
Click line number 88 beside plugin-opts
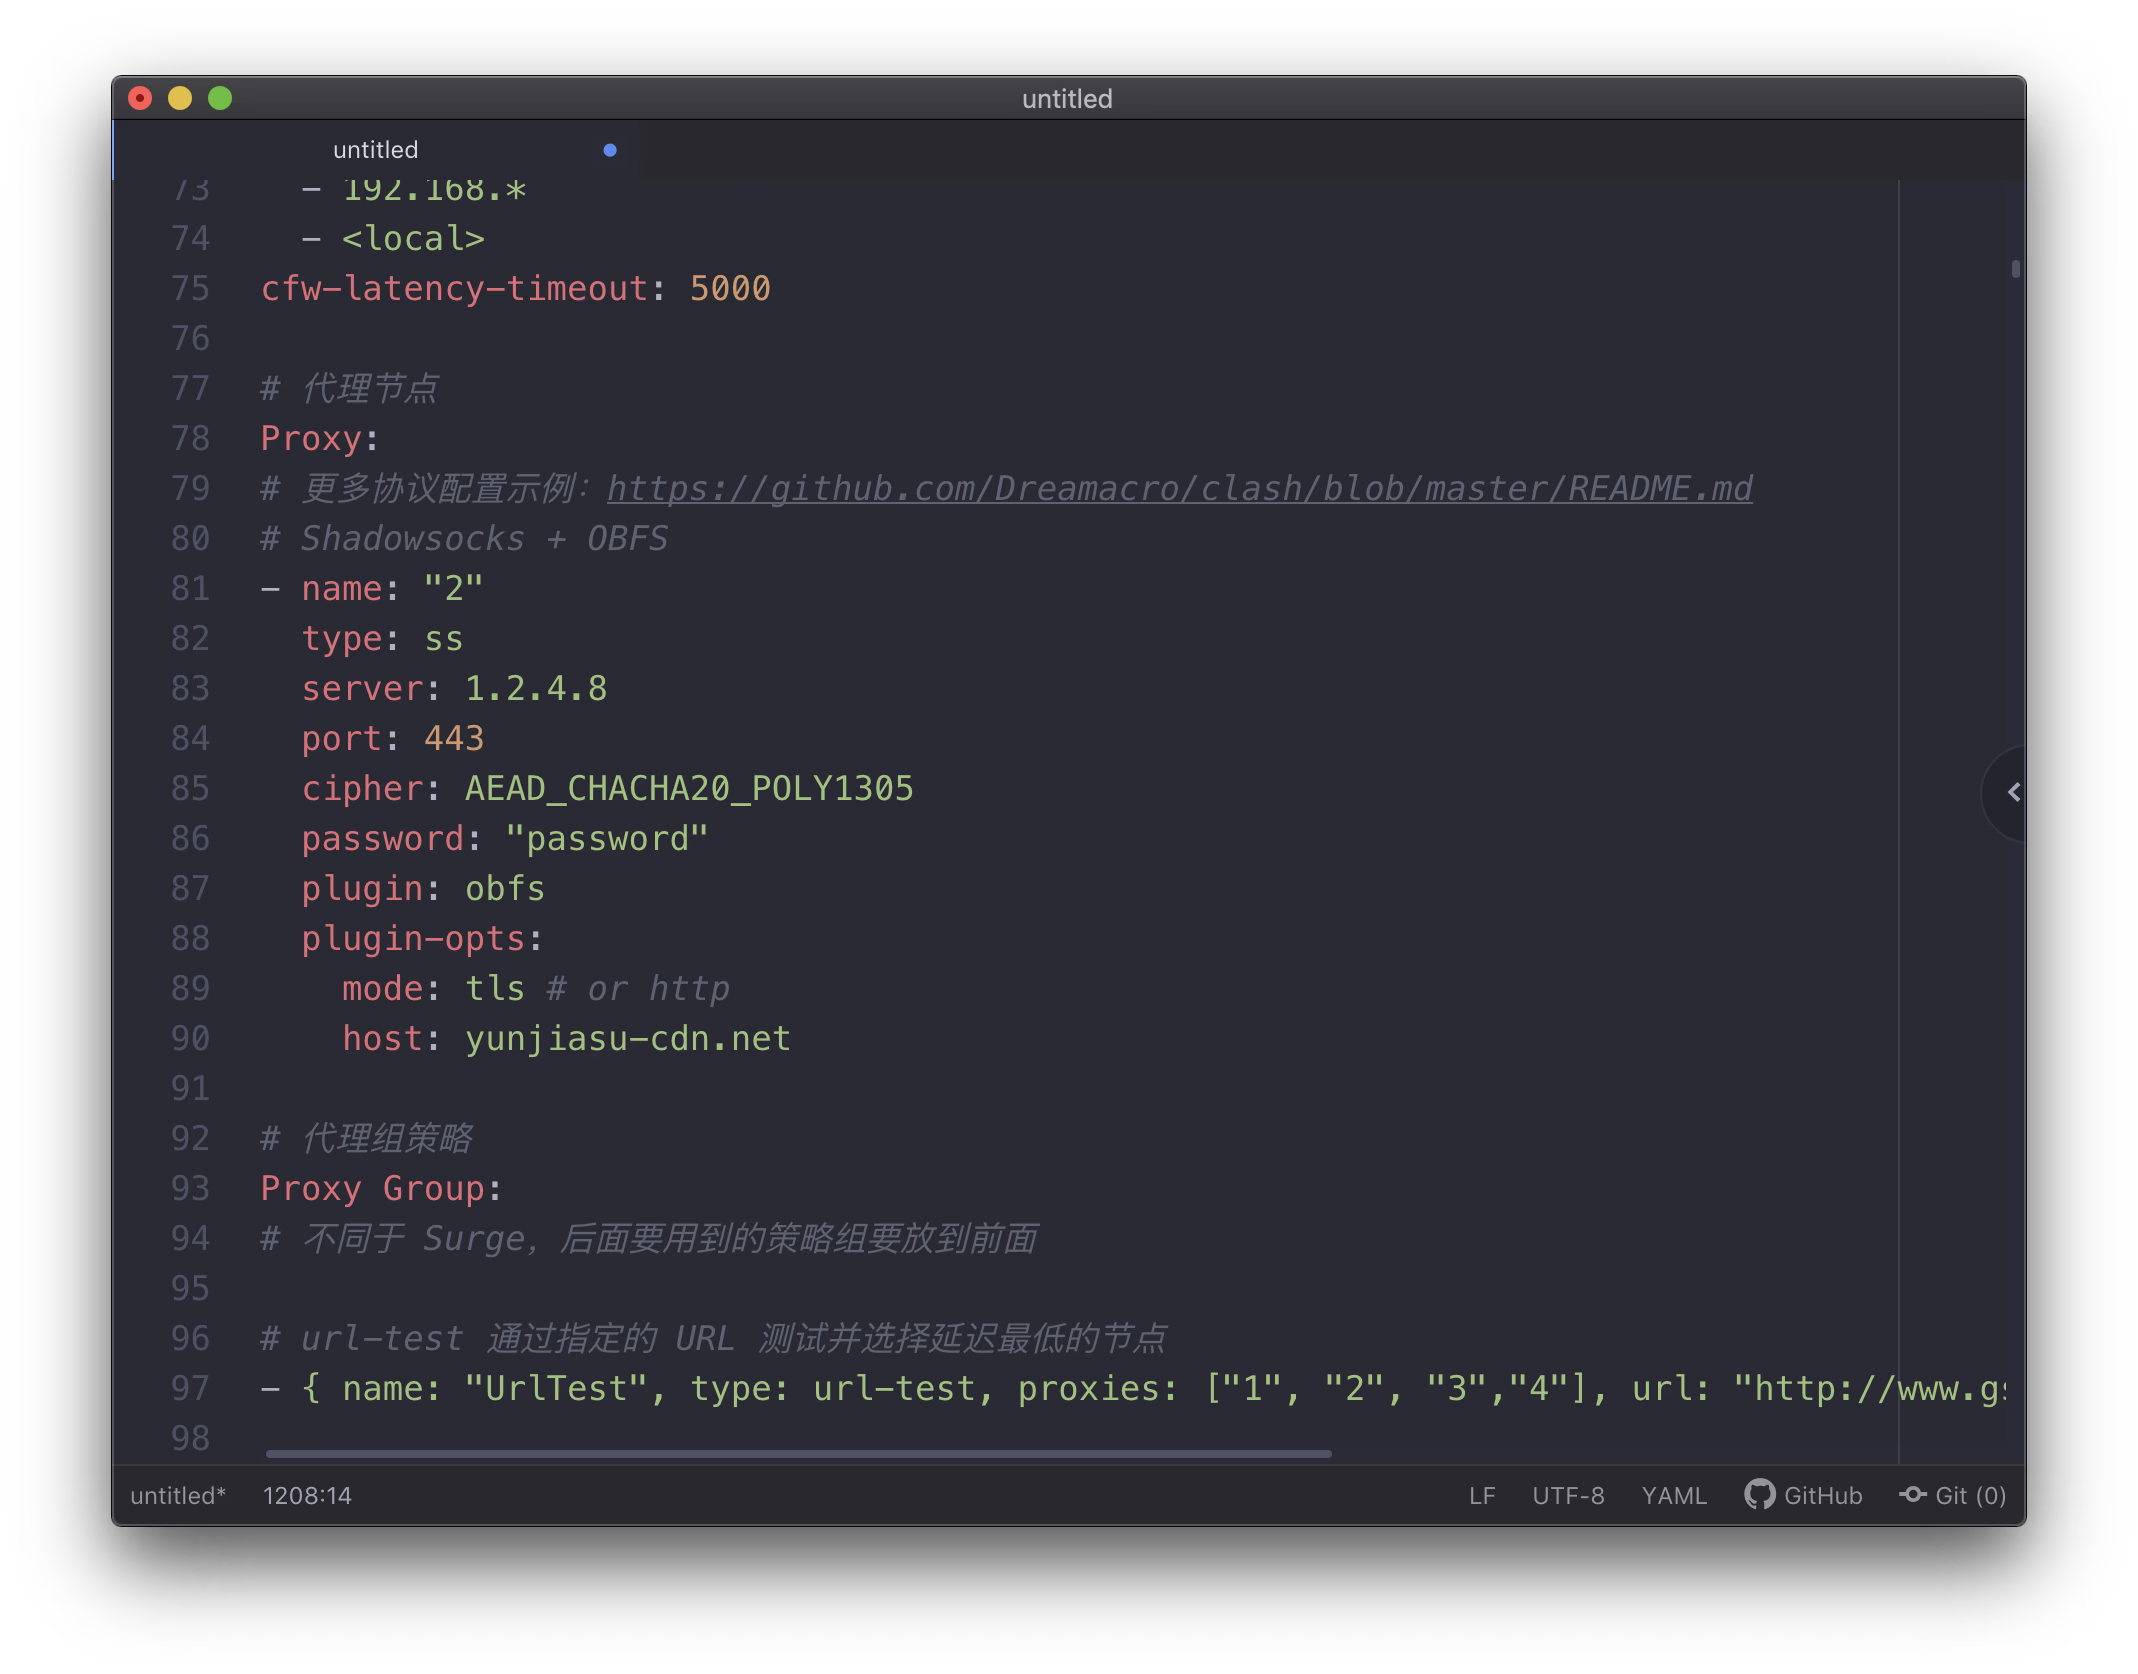pyautogui.click(x=190, y=938)
